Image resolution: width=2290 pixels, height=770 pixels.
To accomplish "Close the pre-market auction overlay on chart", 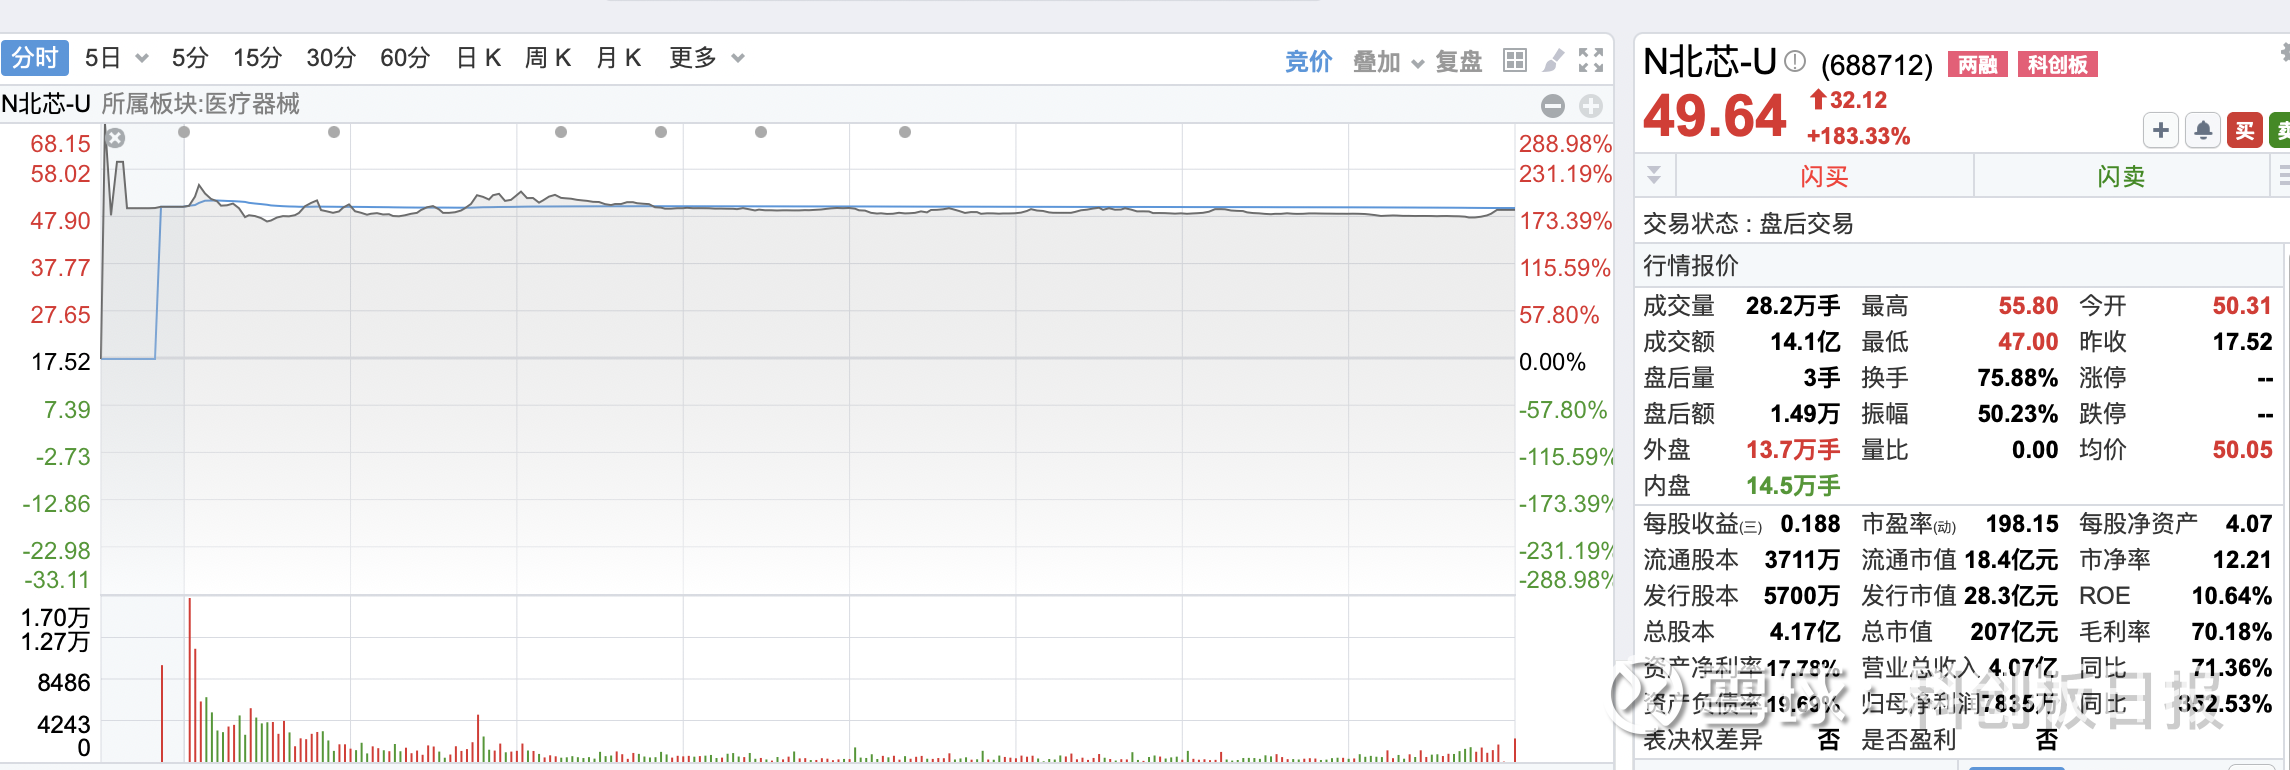I will 116,138.
